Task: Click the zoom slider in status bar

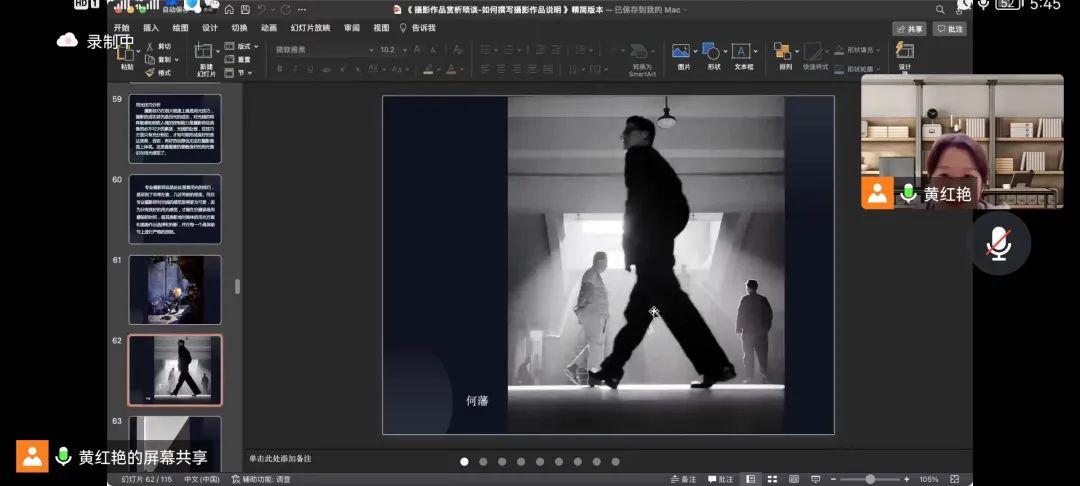Action: coord(870,479)
